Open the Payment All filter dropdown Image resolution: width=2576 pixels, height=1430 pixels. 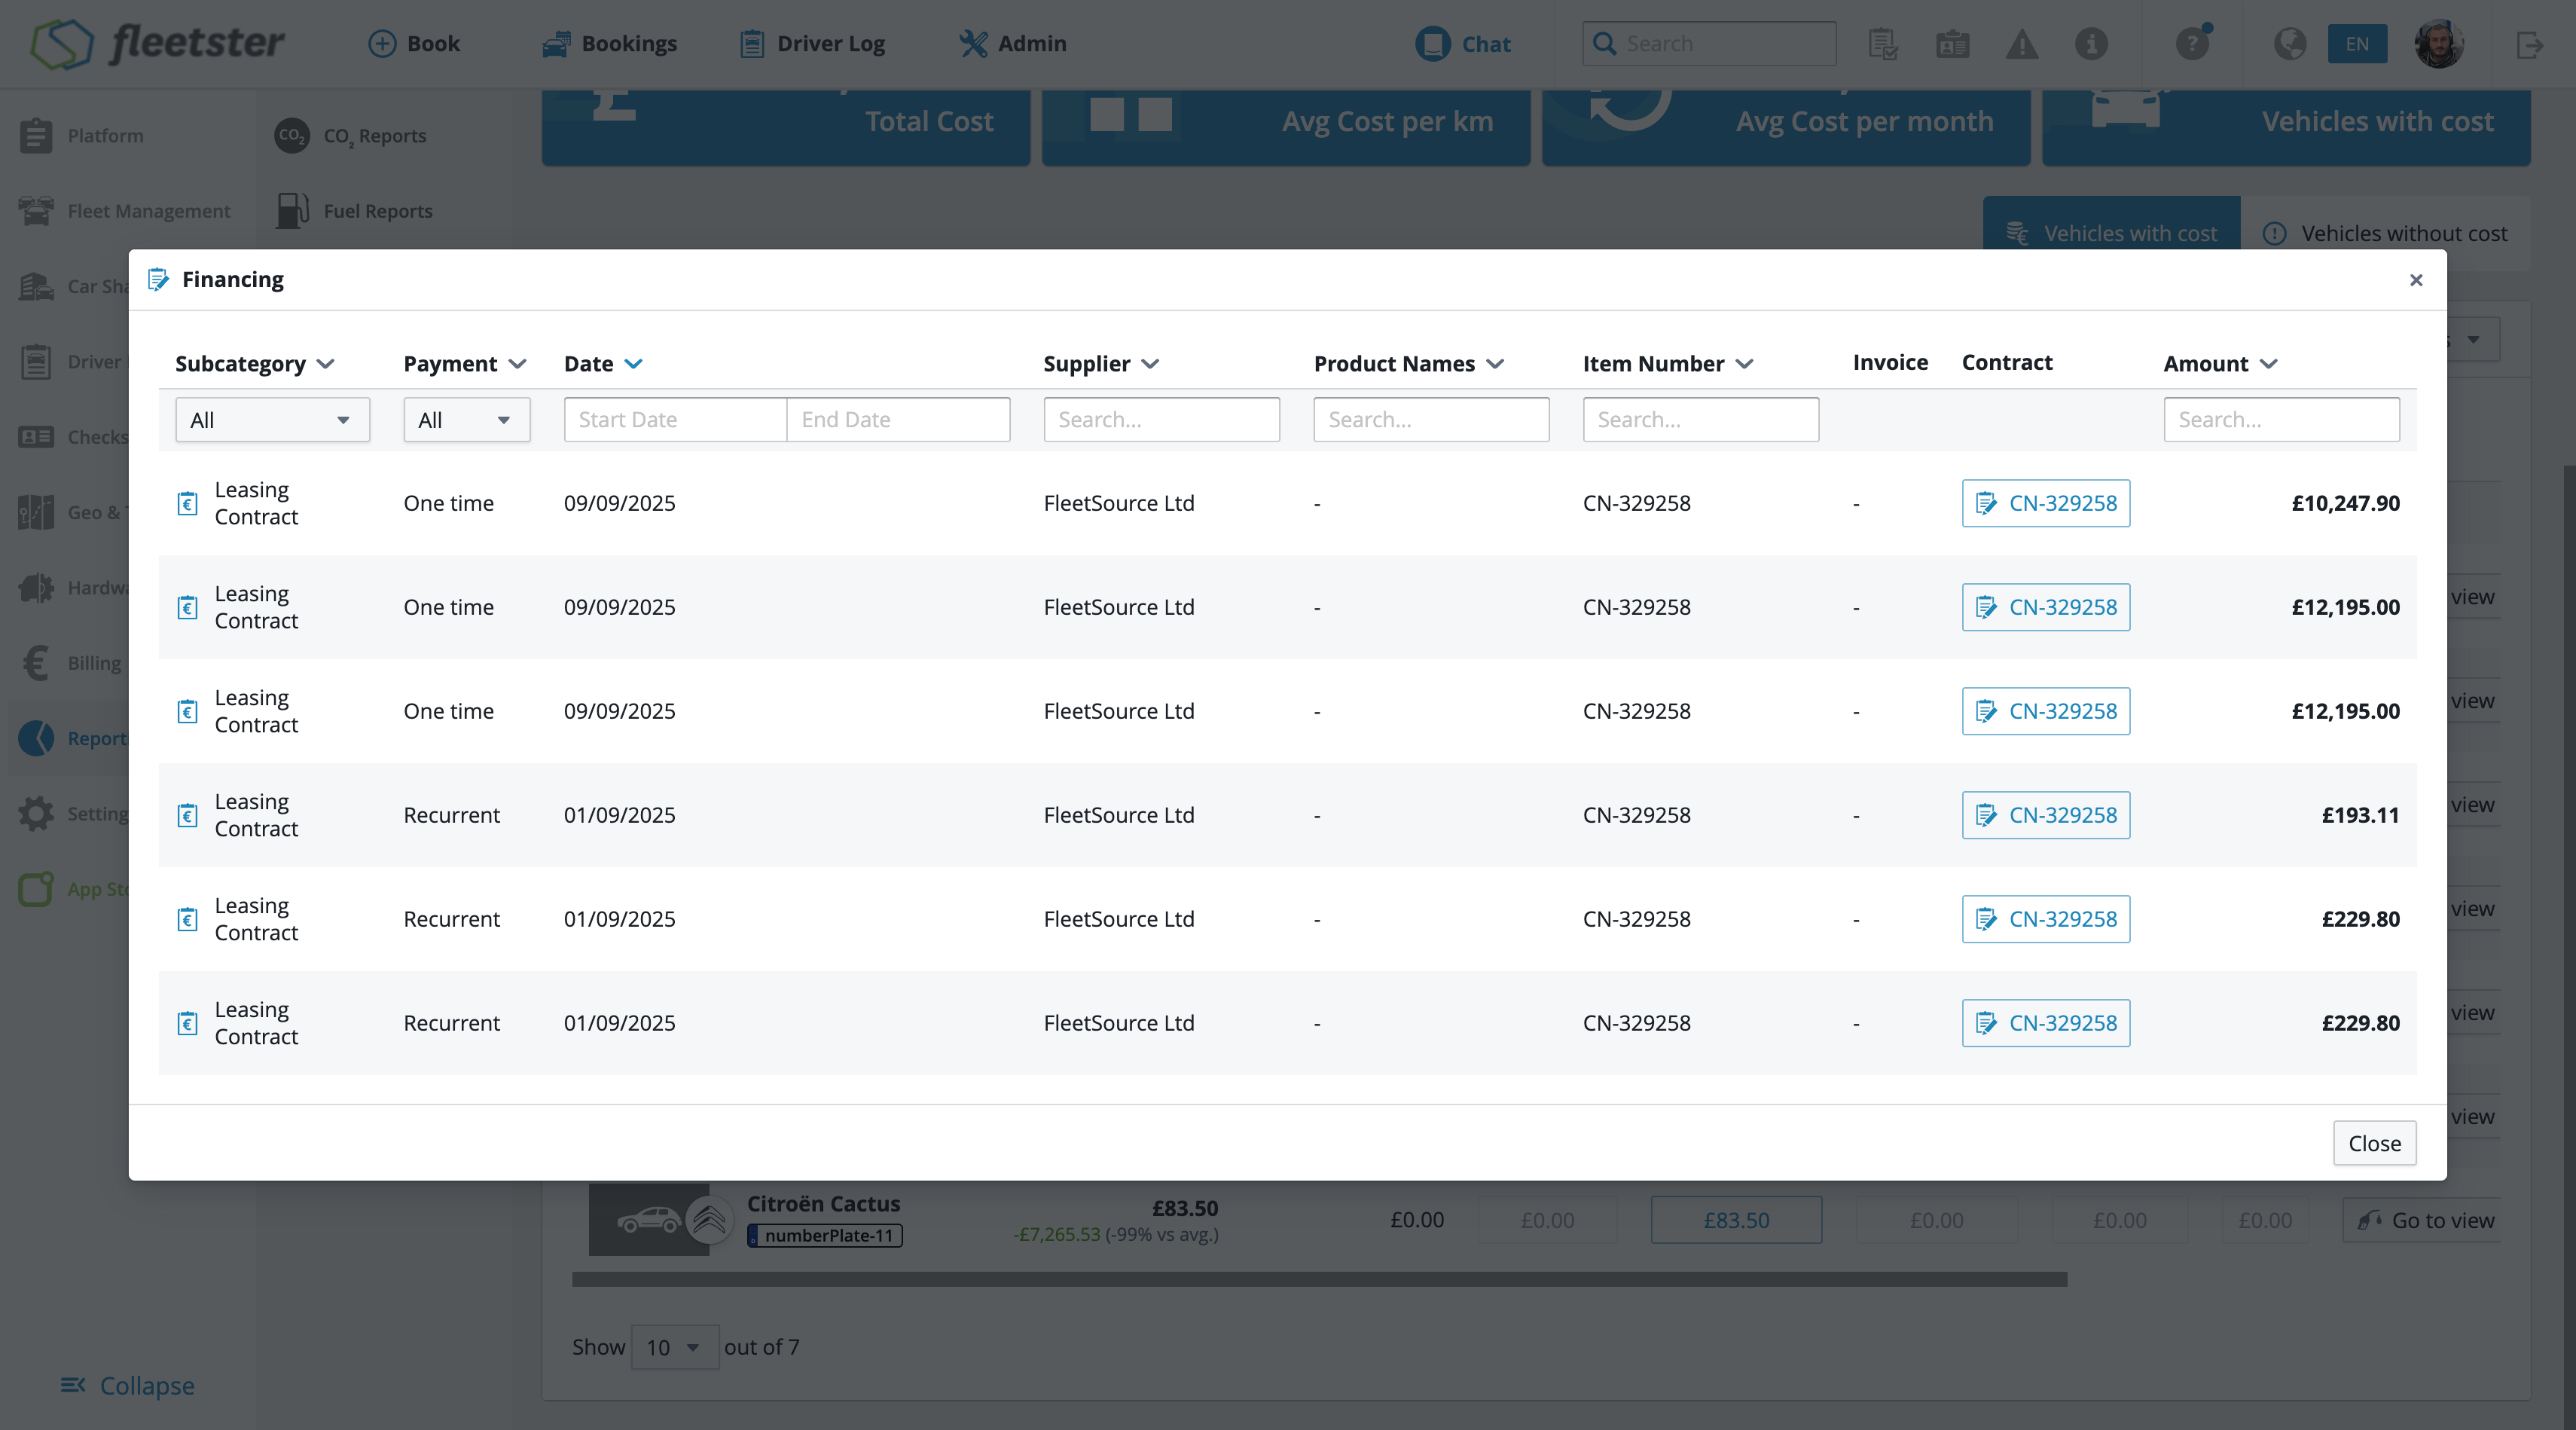(466, 420)
